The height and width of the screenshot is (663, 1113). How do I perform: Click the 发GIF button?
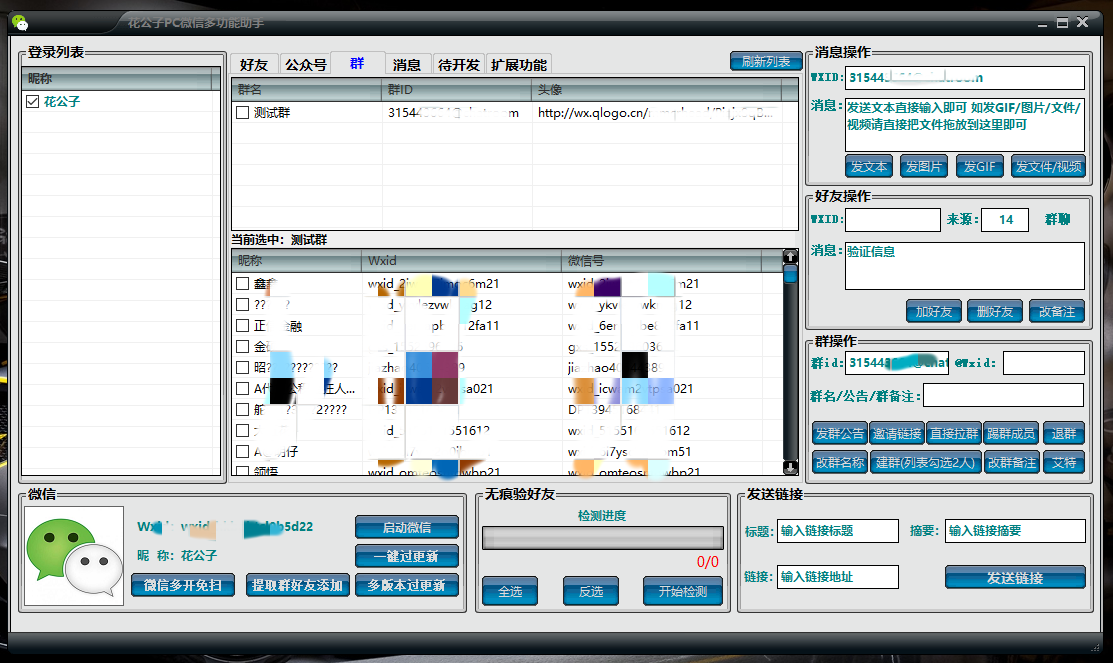coord(980,167)
